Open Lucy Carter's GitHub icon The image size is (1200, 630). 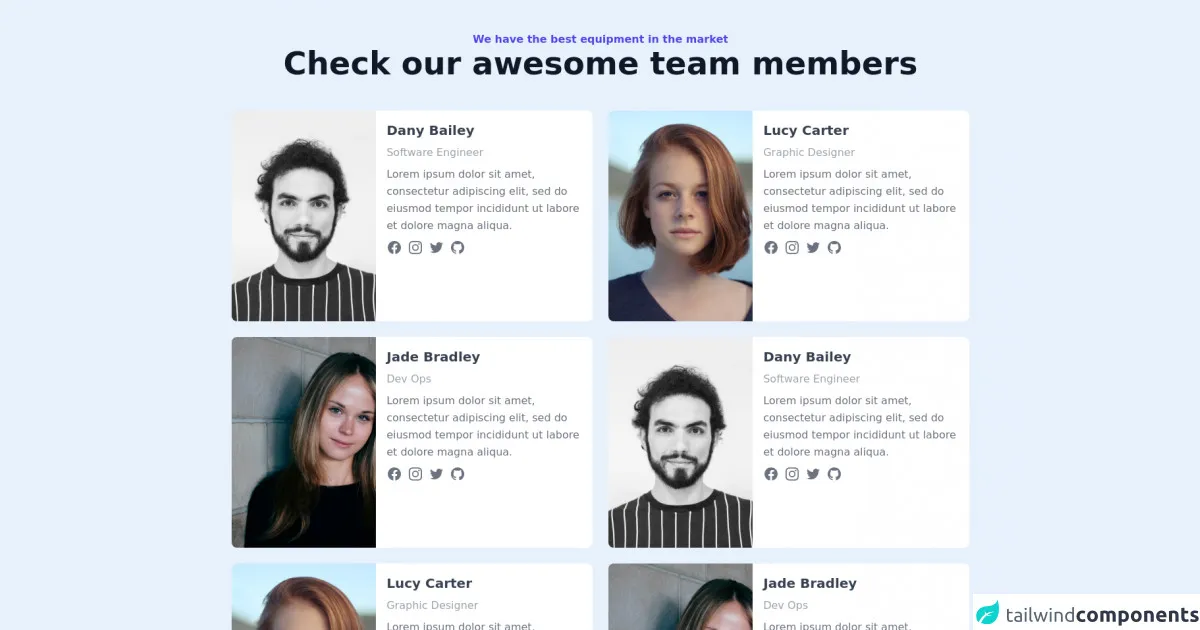pyautogui.click(x=834, y=248)
